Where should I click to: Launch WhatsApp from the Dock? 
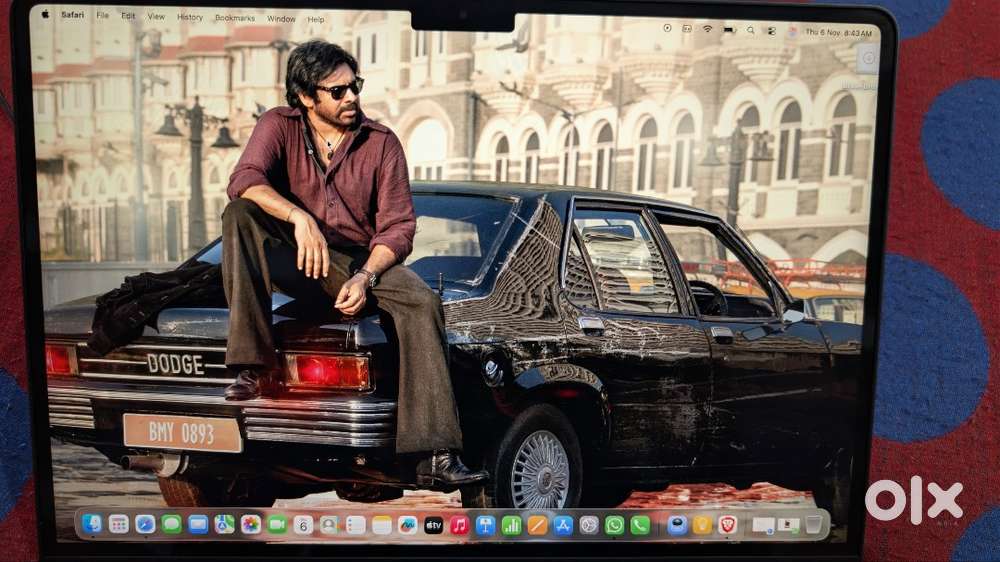(614, 525)
